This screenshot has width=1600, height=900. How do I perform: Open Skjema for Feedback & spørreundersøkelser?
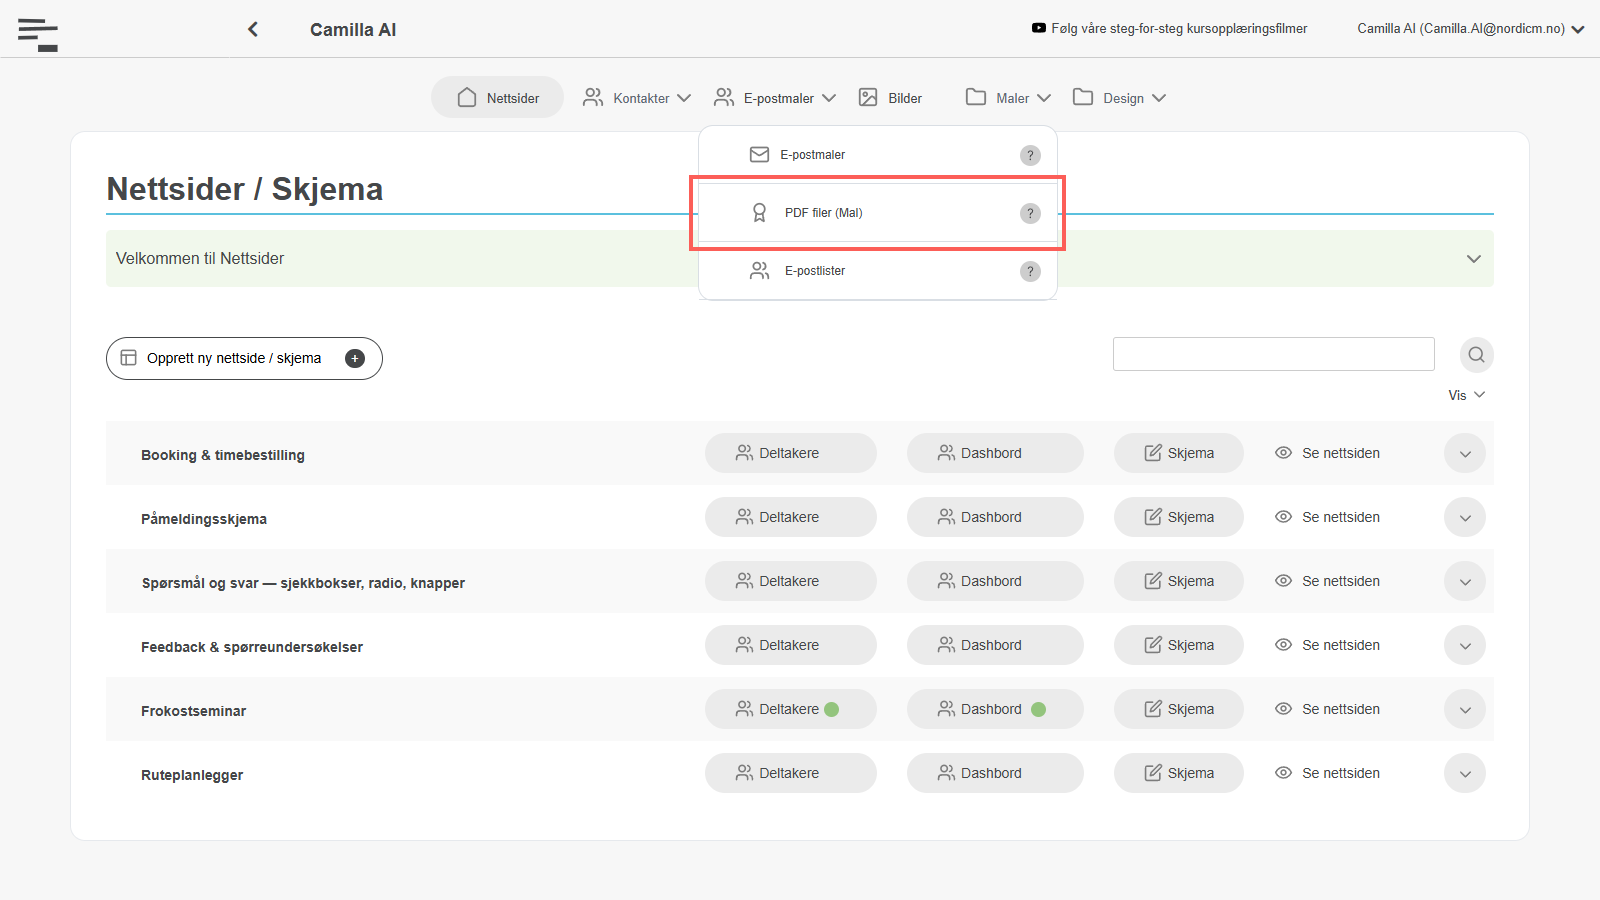1179,645
